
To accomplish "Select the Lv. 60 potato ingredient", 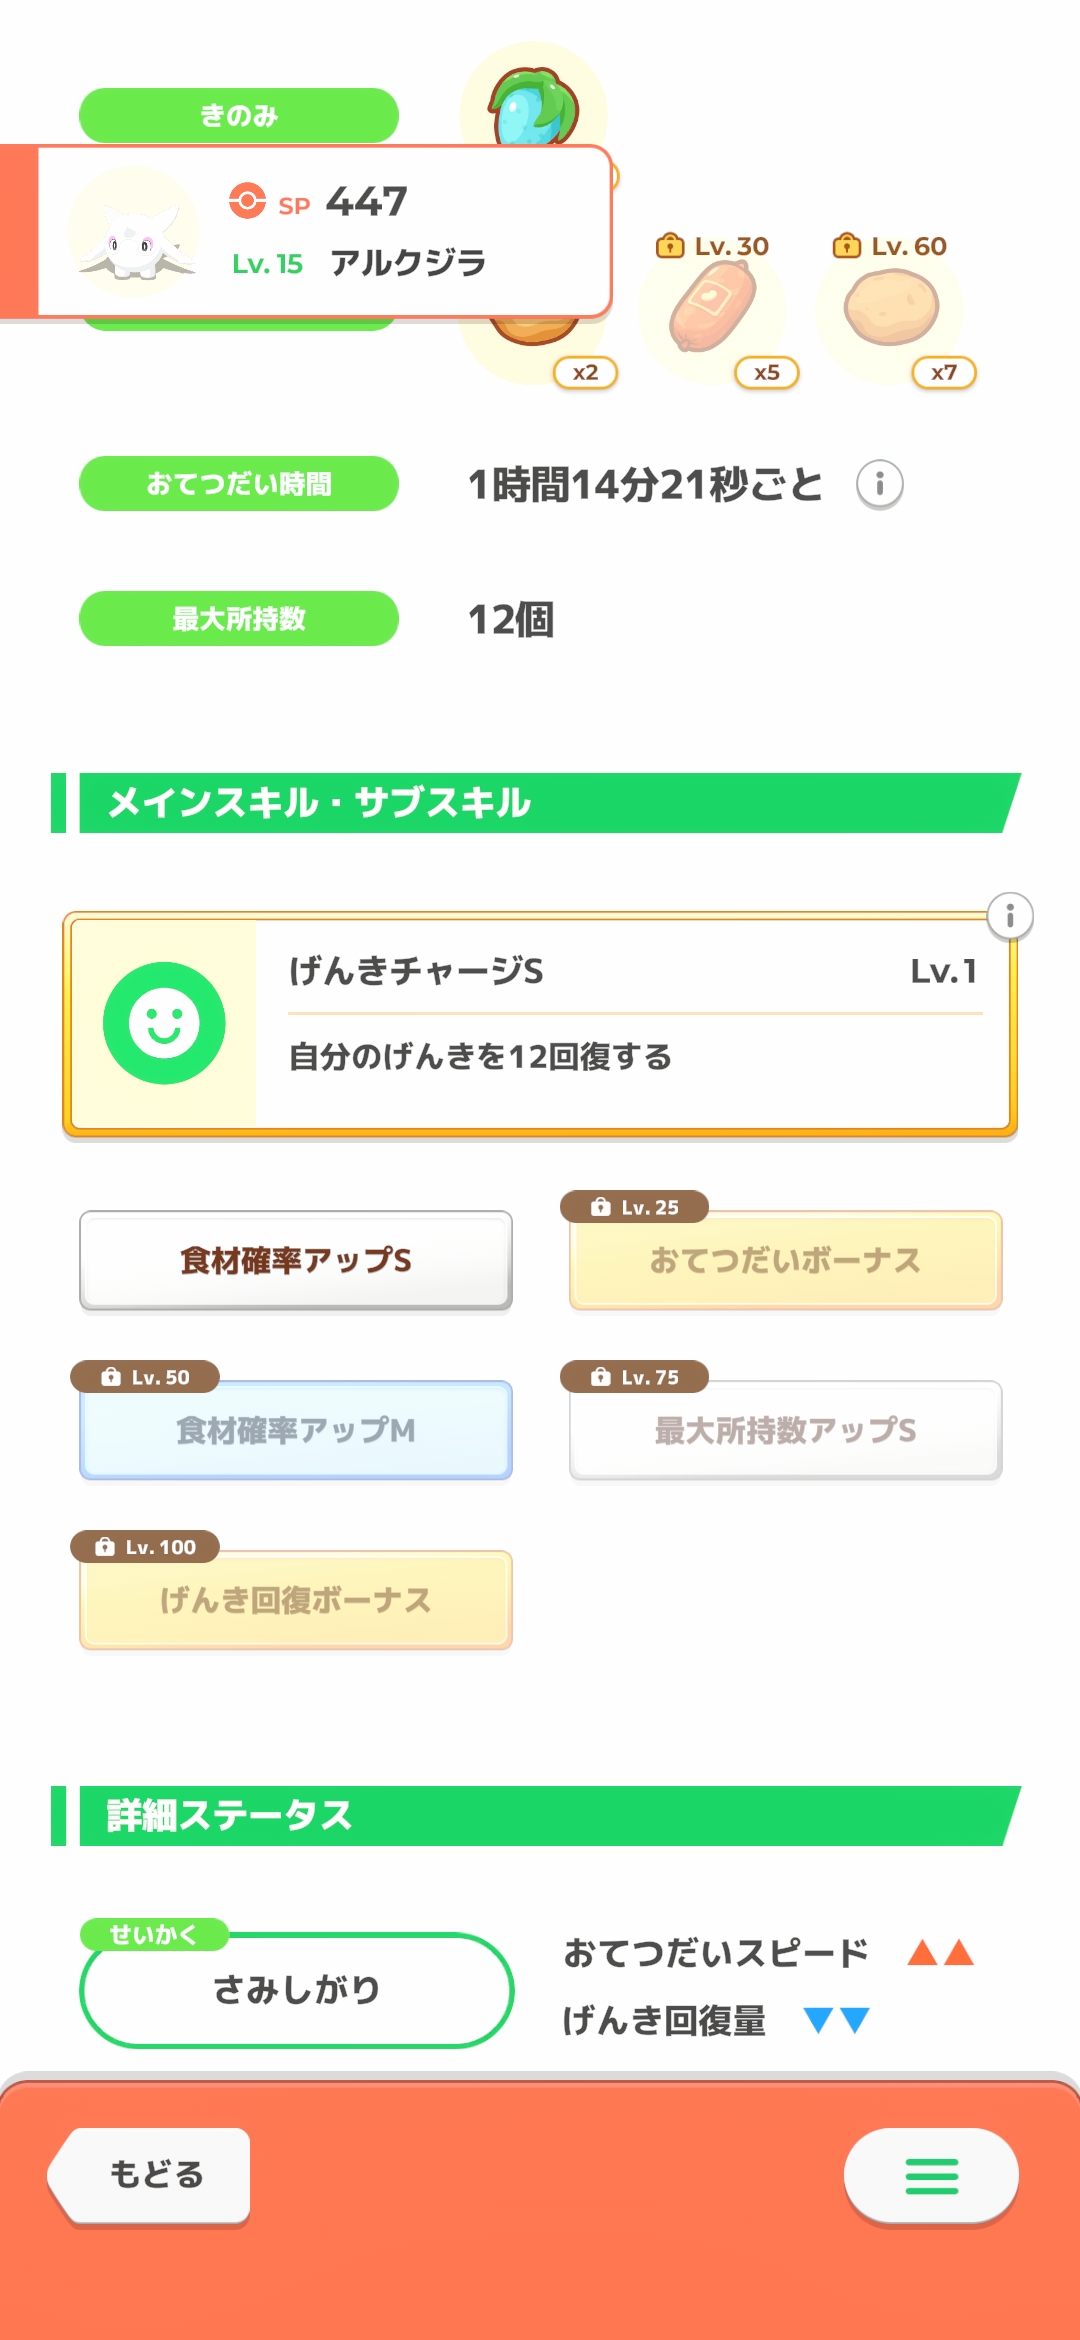I will 891,308.
